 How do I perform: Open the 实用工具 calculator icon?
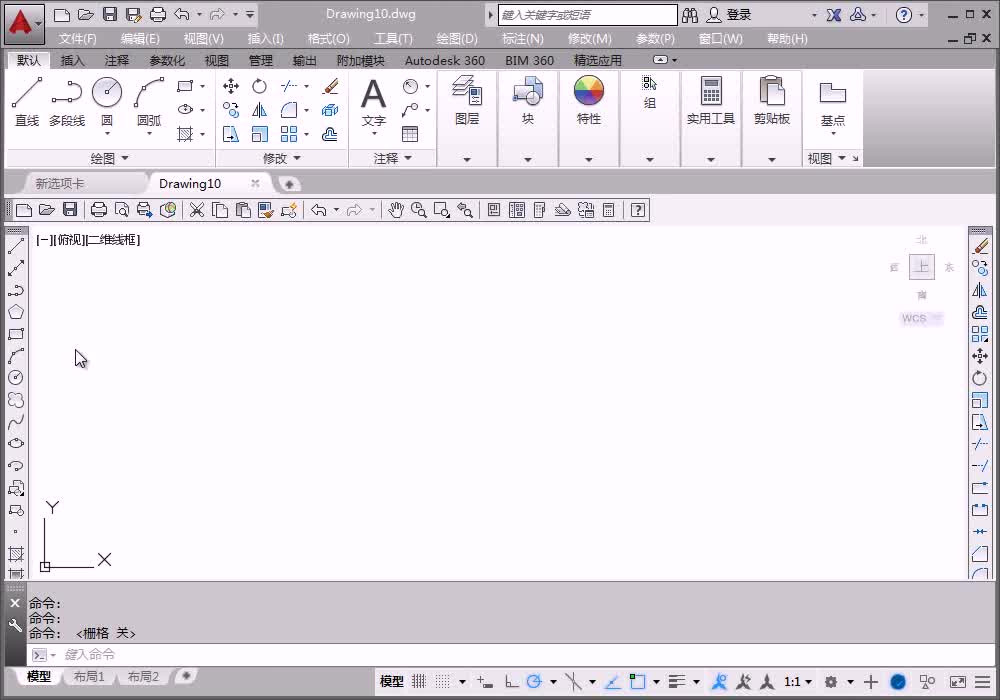pyautogui.click(x=710, y=100)
